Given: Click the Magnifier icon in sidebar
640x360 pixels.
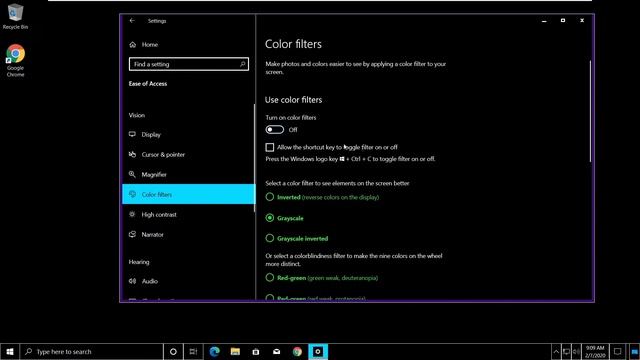Looking at the screenshot, I should (132, 174).
